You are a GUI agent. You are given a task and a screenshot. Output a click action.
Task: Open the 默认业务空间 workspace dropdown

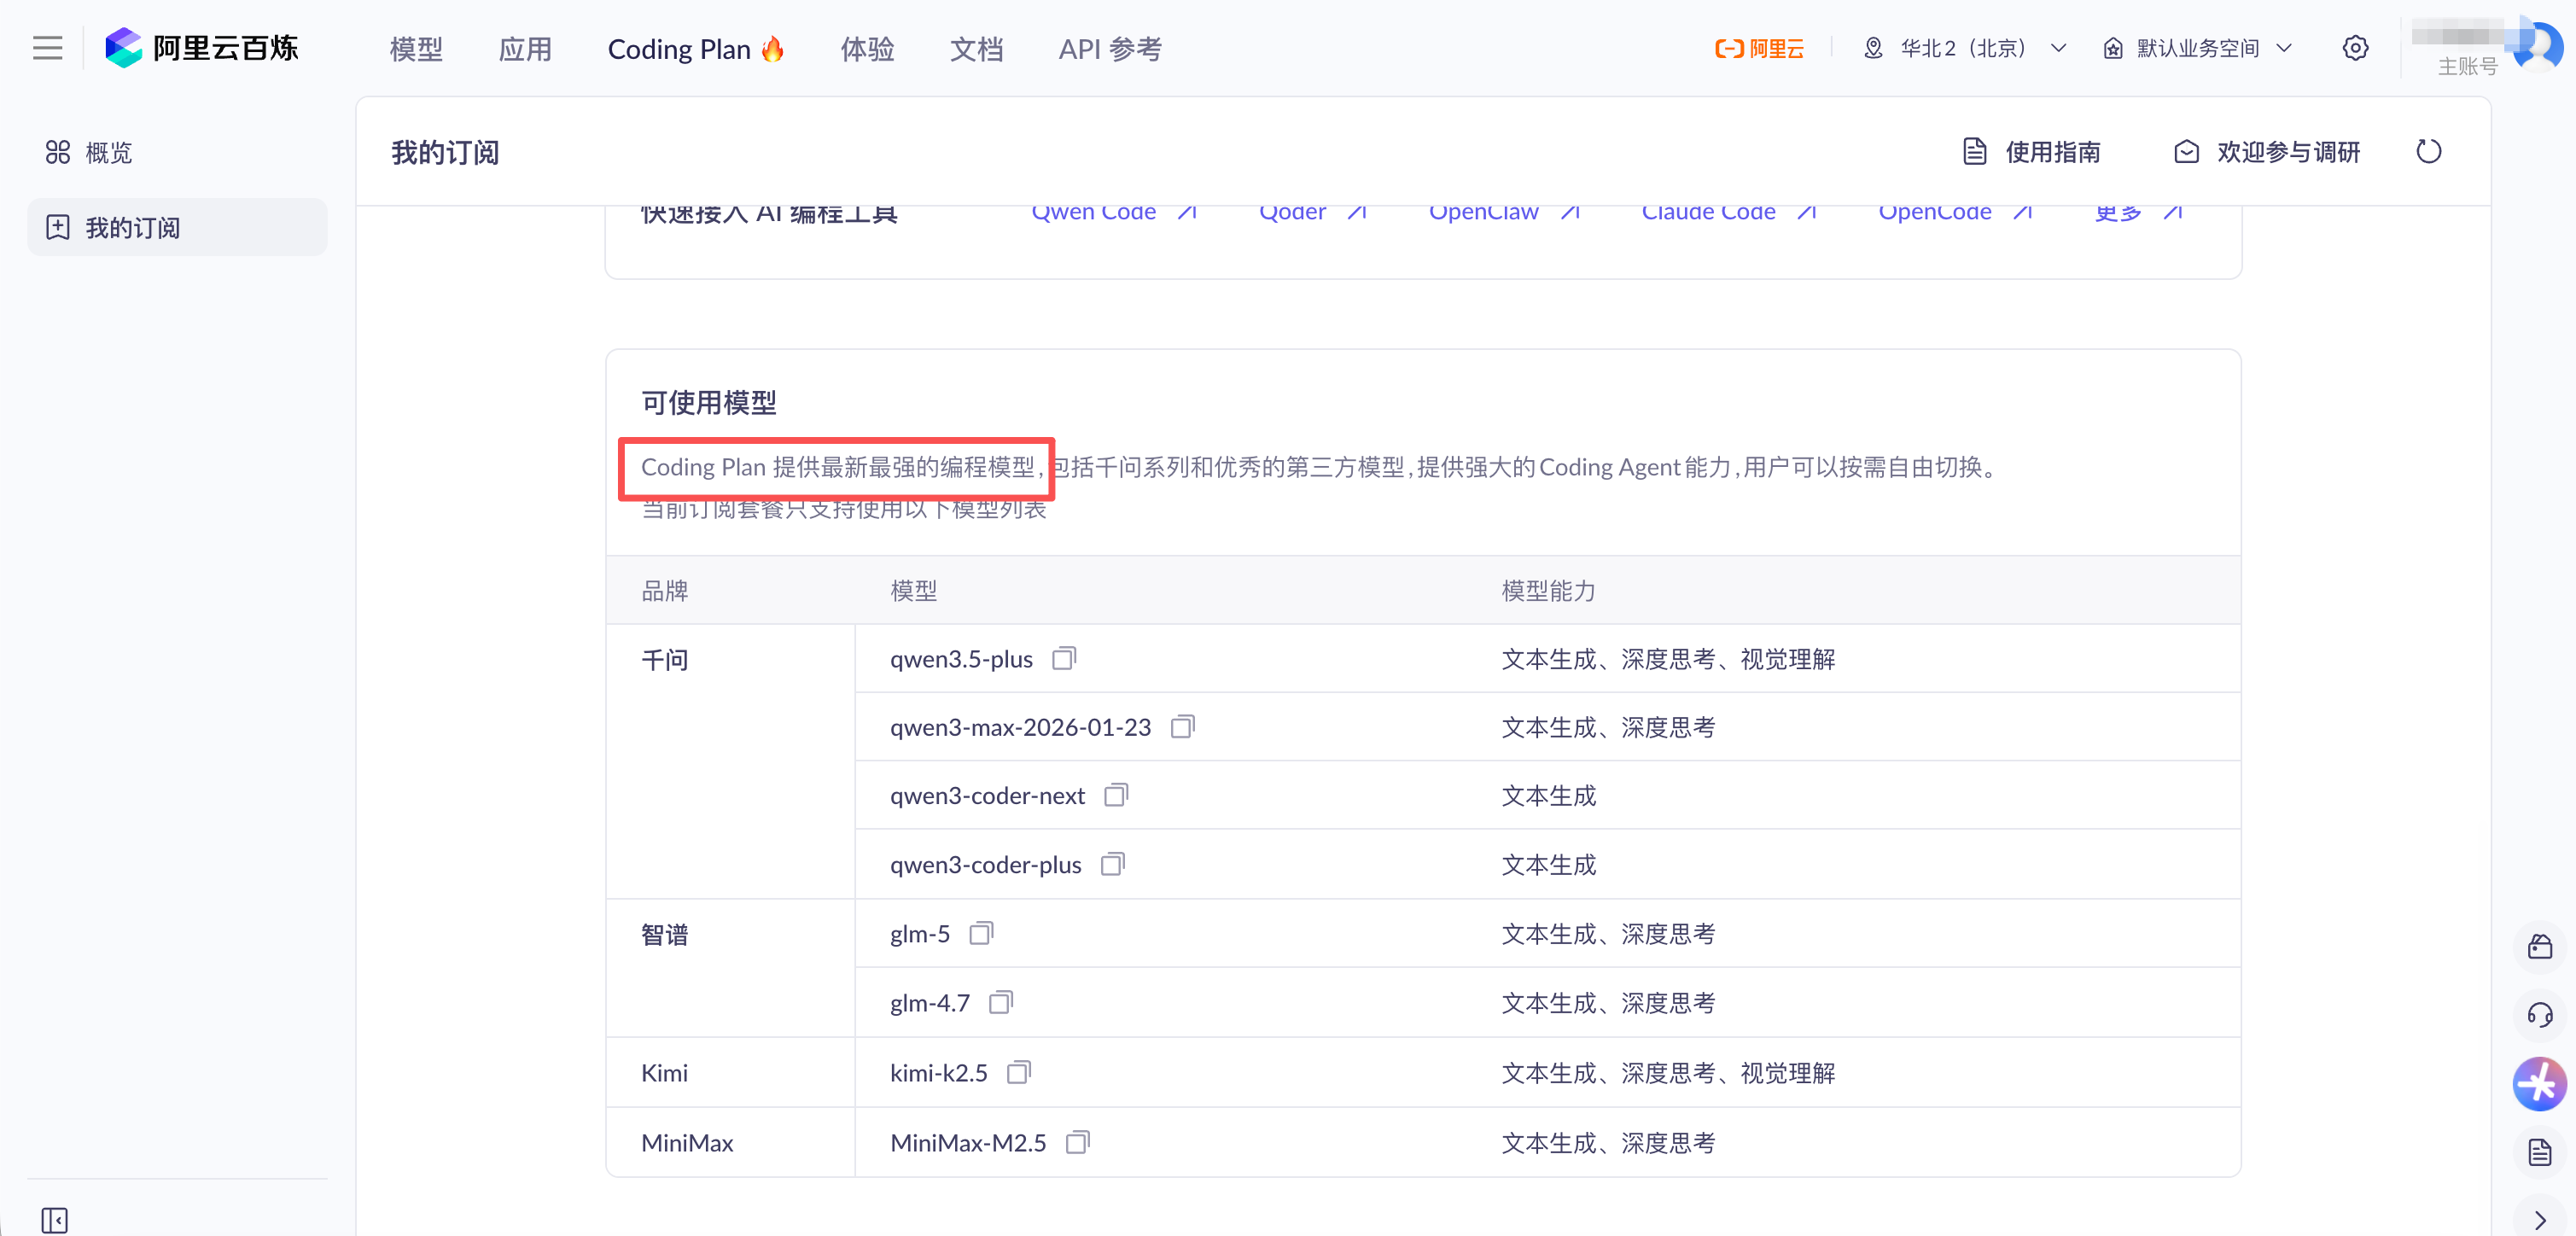pos(2197,48)
